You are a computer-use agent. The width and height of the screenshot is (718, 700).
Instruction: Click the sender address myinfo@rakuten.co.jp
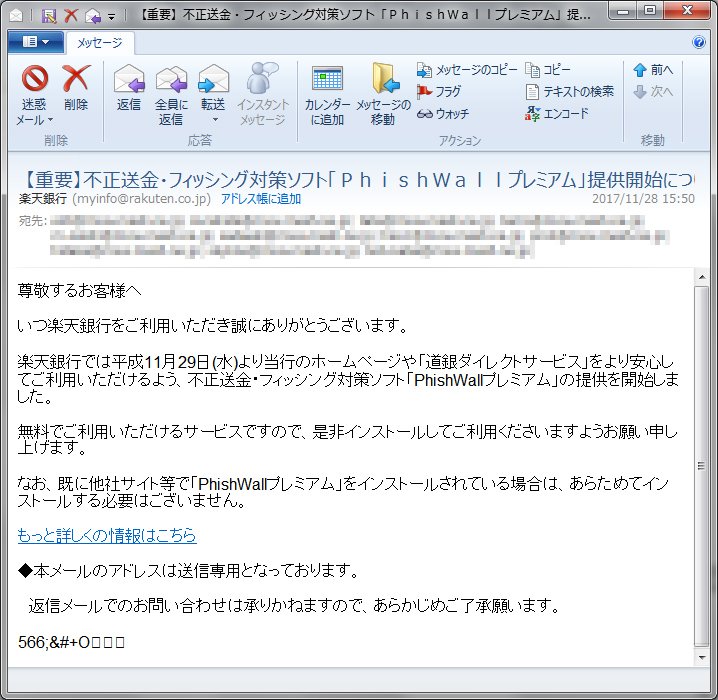pyautogui.click(x=141, y=199)
